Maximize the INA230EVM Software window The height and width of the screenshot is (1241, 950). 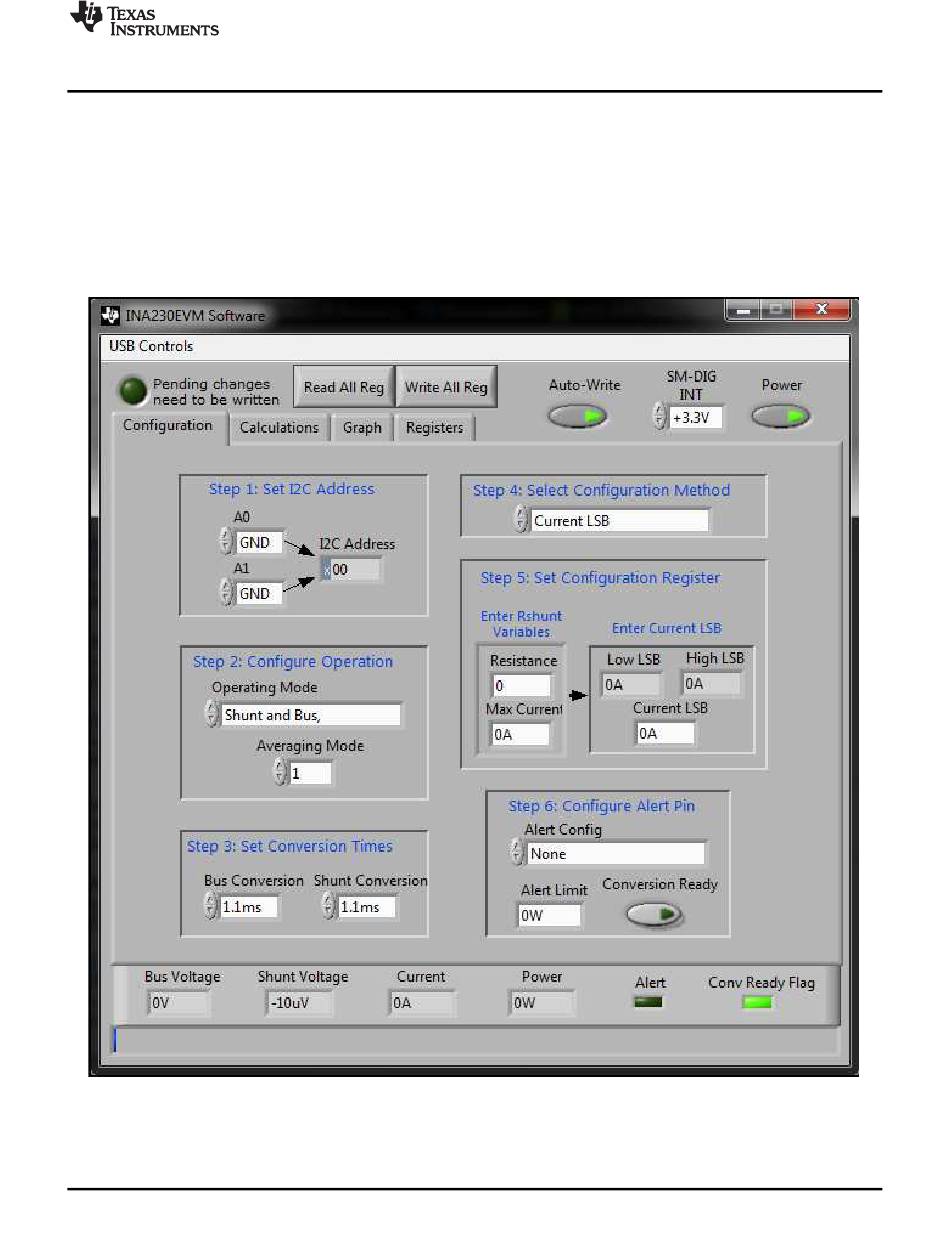[x=775, y=311]
